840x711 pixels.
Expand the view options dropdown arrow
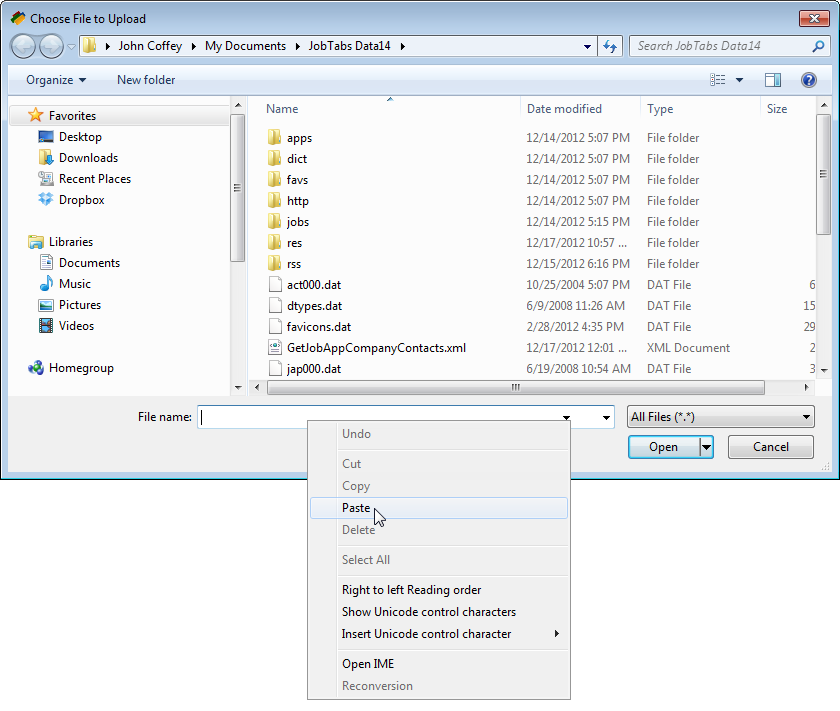[x=739, y=80]
